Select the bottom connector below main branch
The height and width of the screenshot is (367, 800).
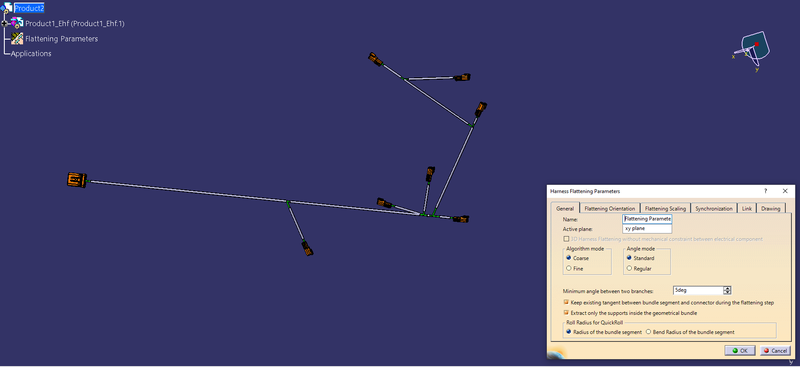click(307, 248)
